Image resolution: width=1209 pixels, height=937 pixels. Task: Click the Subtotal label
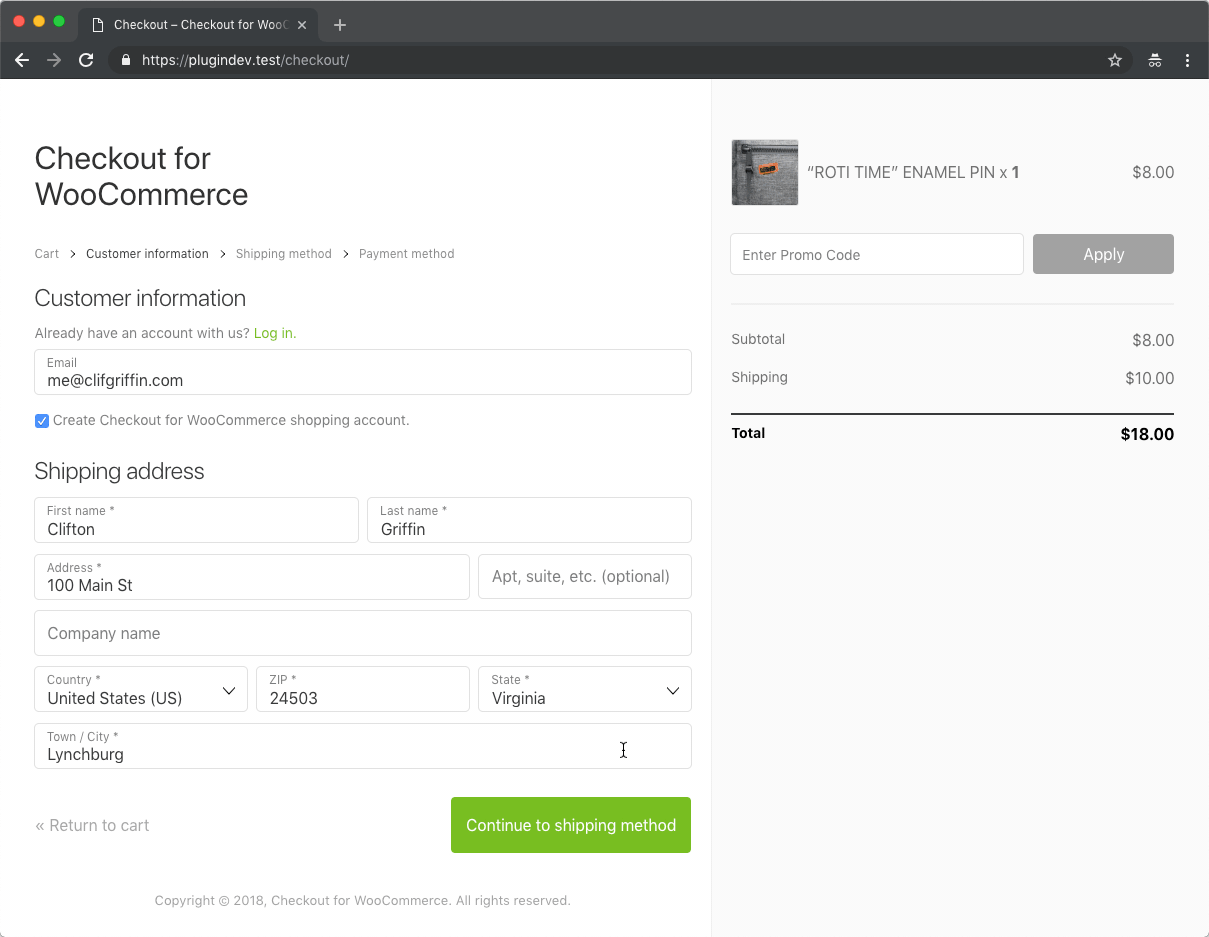click(x=758, y=339)
